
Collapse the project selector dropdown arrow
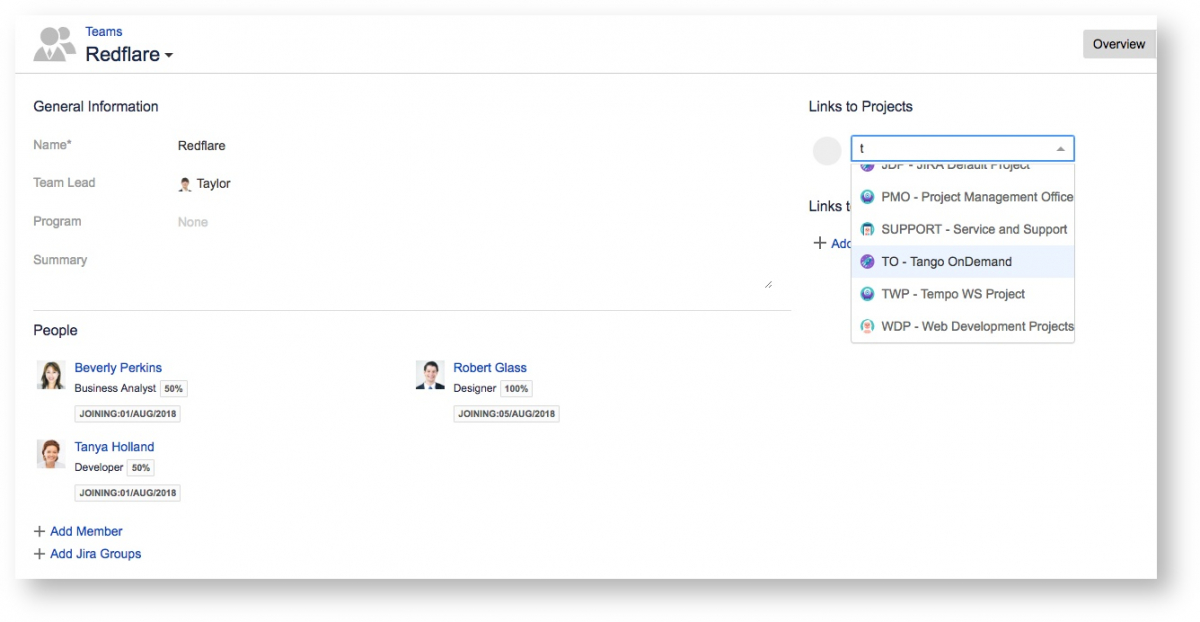point(1060,149)
